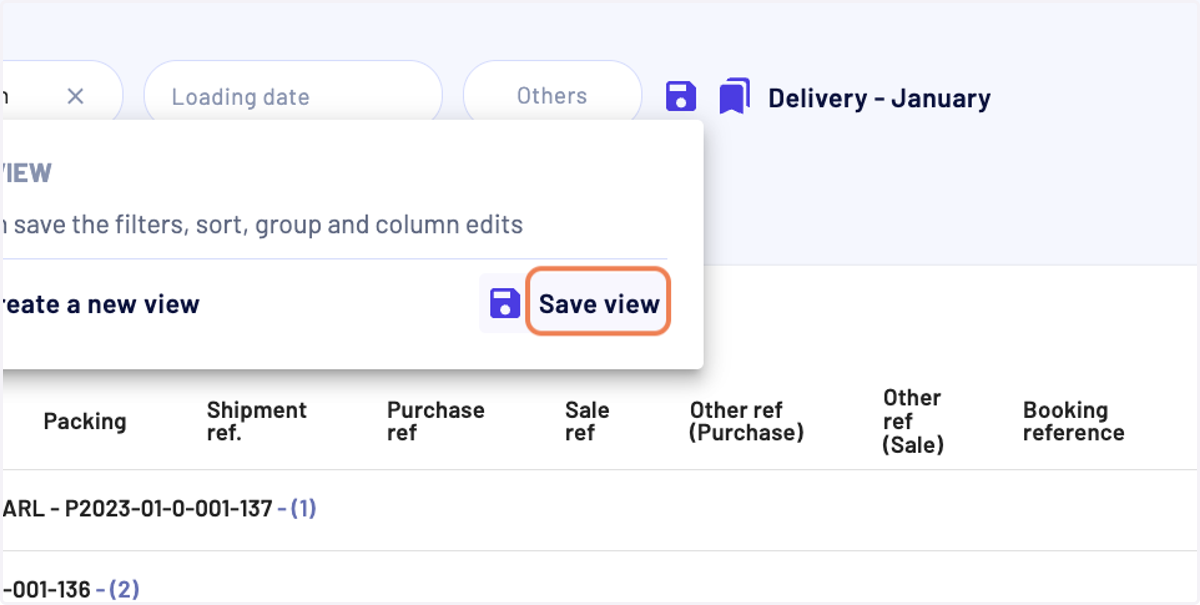The width and height of the screenshot is (1200, 605).
Task: Click the Save view button
Action: click(599, 303)
